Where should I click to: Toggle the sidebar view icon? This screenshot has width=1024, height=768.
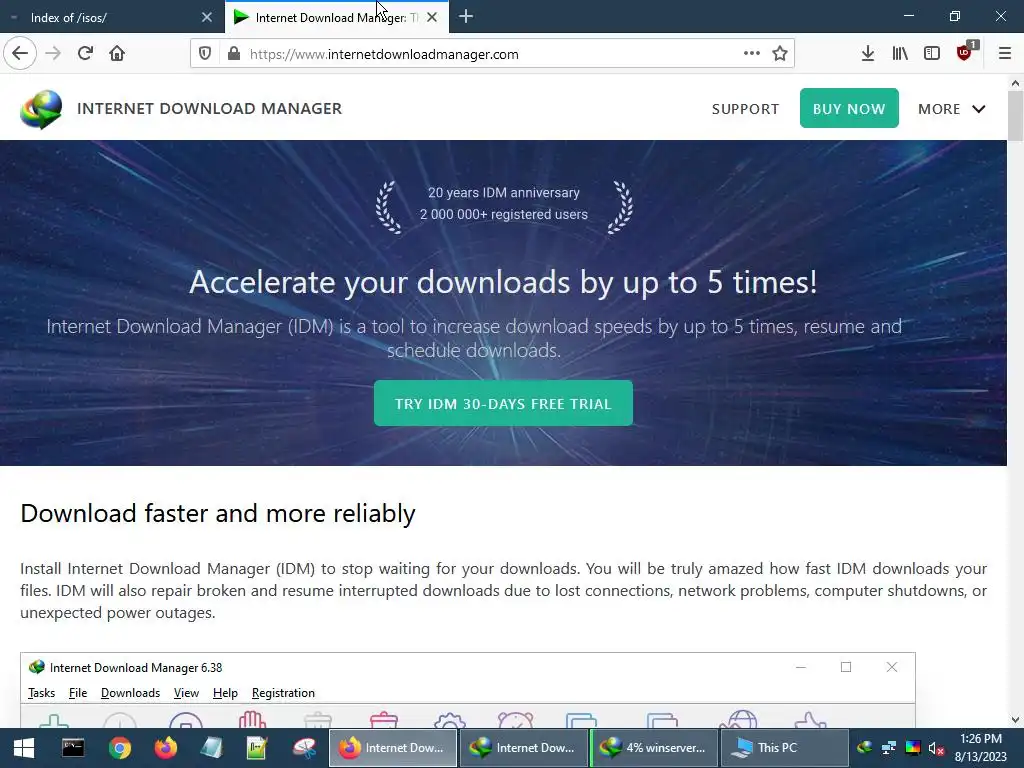point(932,54)
